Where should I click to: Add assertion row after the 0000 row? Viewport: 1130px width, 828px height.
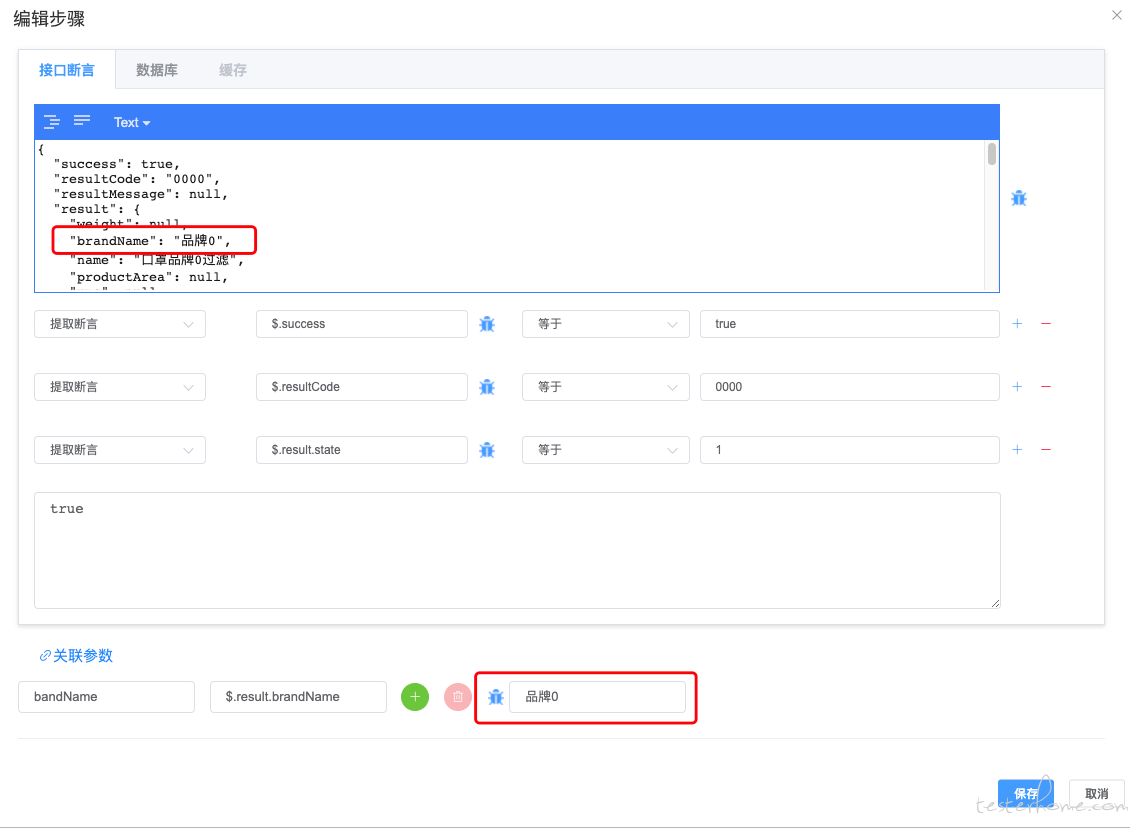(1017, 386)
